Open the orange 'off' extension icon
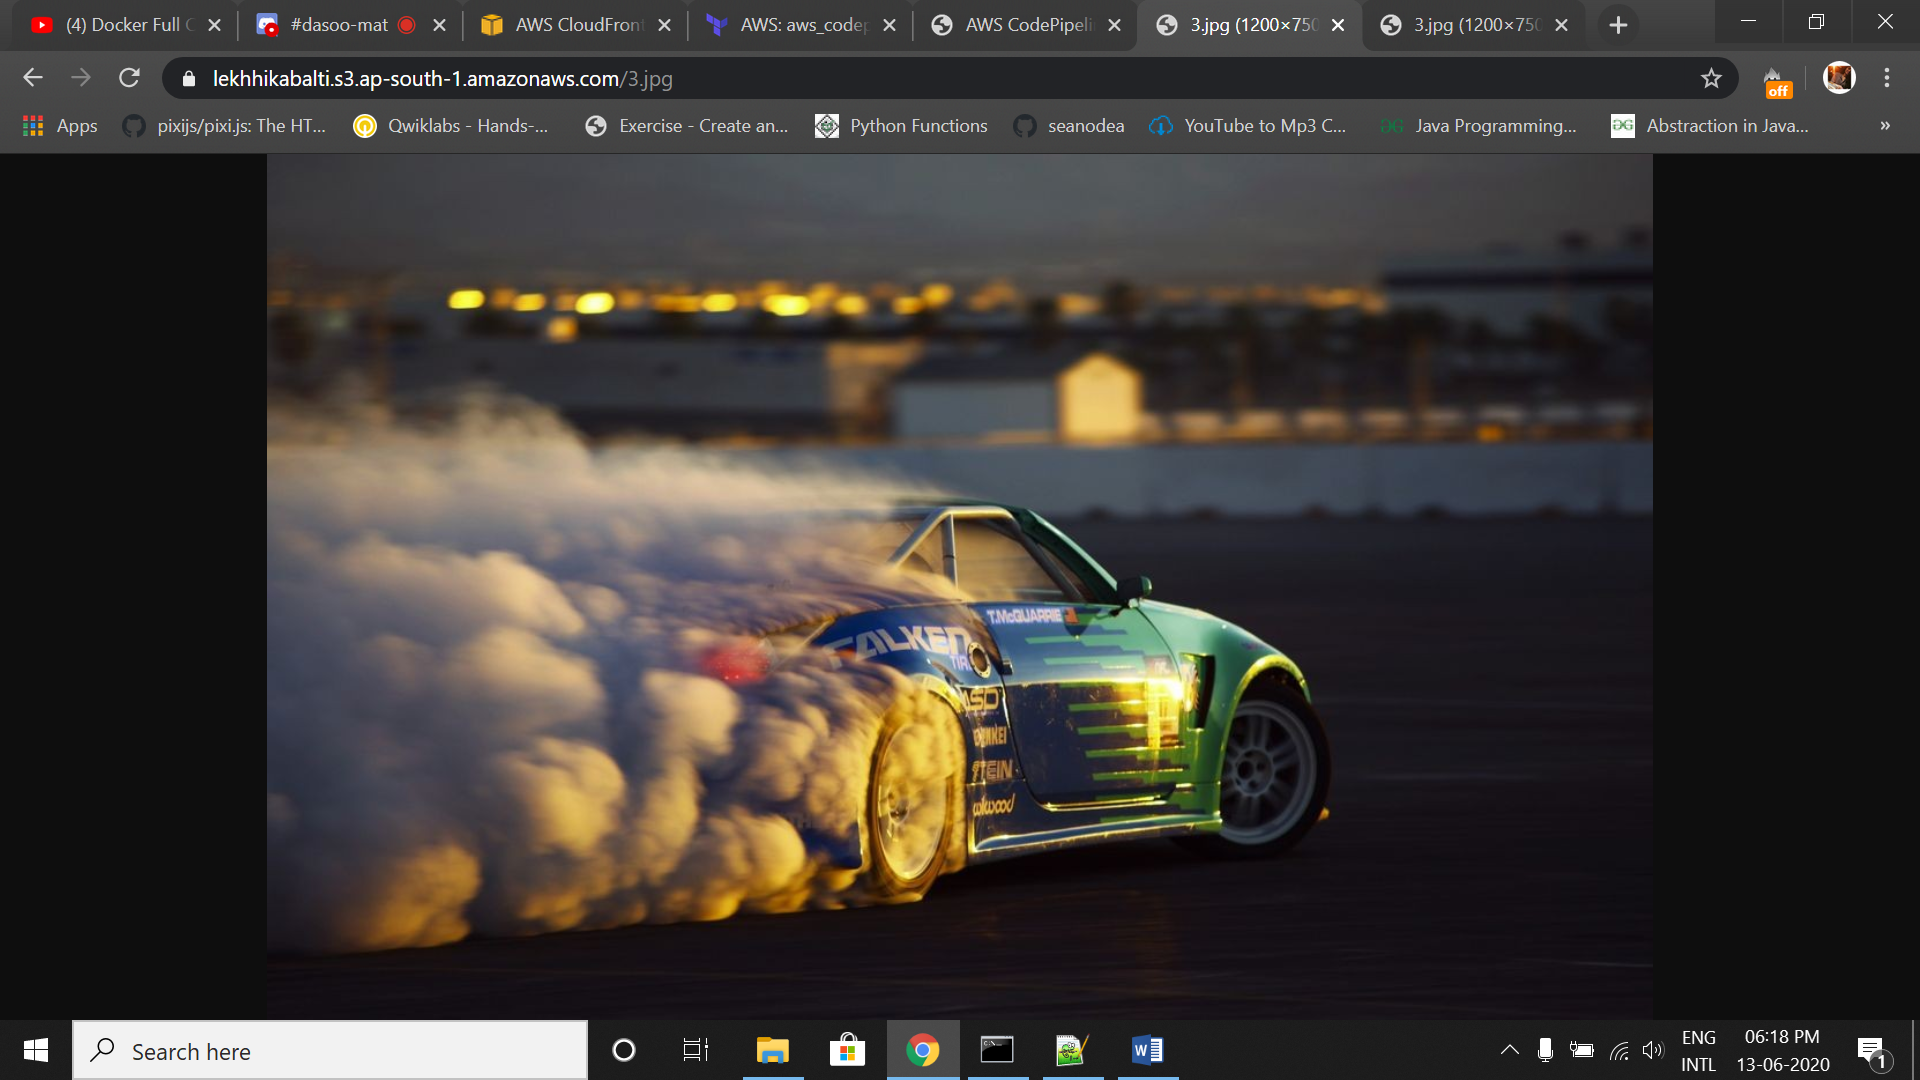The image size is (1920, 1080). [x=1776, y=81]
